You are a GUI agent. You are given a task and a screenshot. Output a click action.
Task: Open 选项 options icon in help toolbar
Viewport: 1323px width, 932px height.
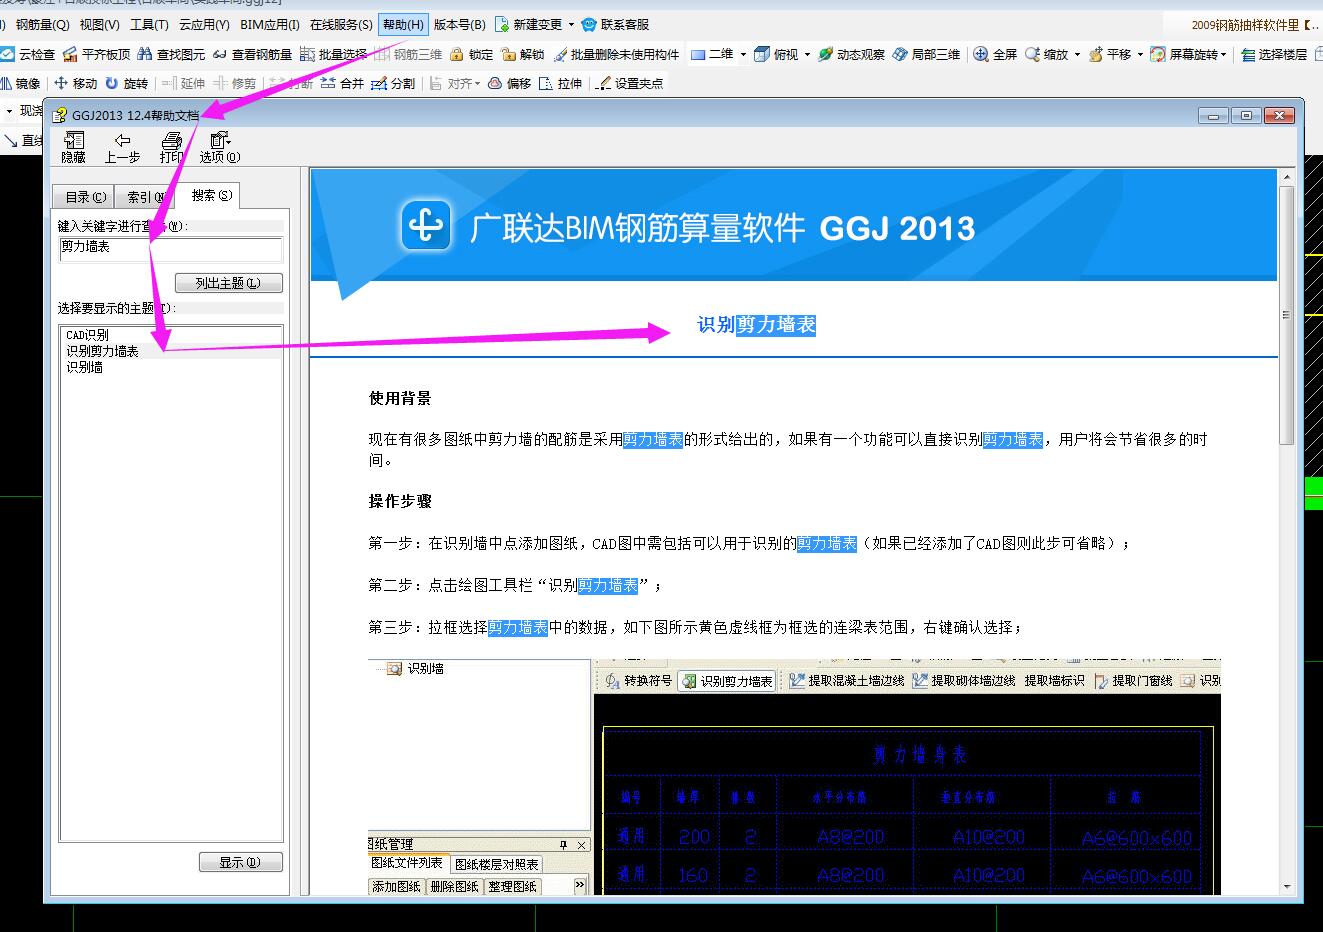point(220,140)
